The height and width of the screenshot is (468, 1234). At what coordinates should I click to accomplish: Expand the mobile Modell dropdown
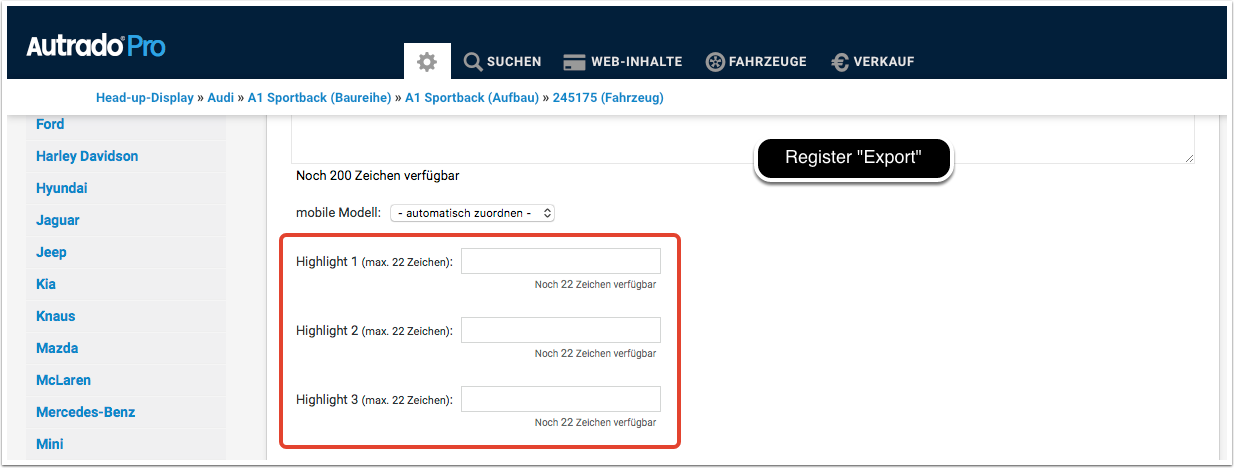(x=472, y=213)
